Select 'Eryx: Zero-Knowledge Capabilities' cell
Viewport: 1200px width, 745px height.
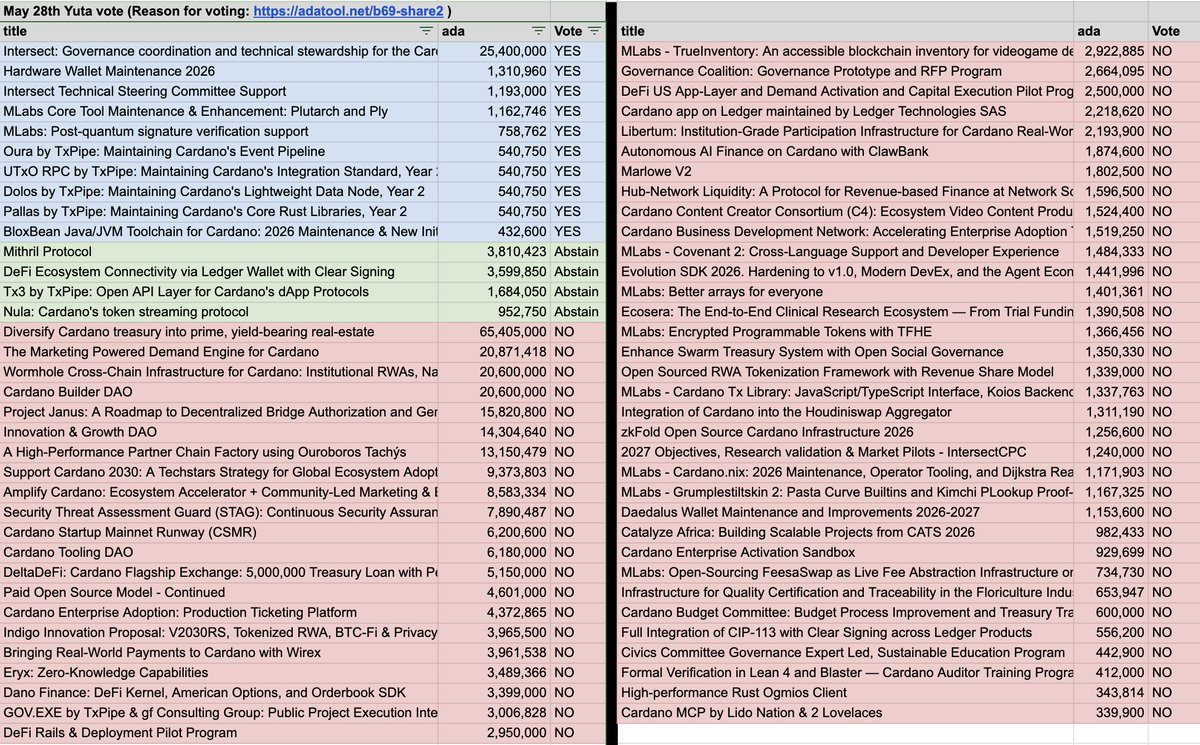point(219,672)
